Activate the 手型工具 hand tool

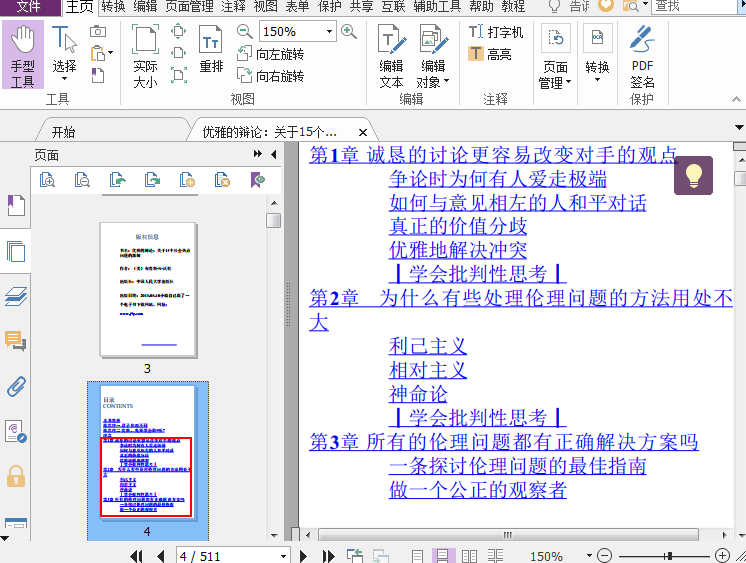point(22,55)
